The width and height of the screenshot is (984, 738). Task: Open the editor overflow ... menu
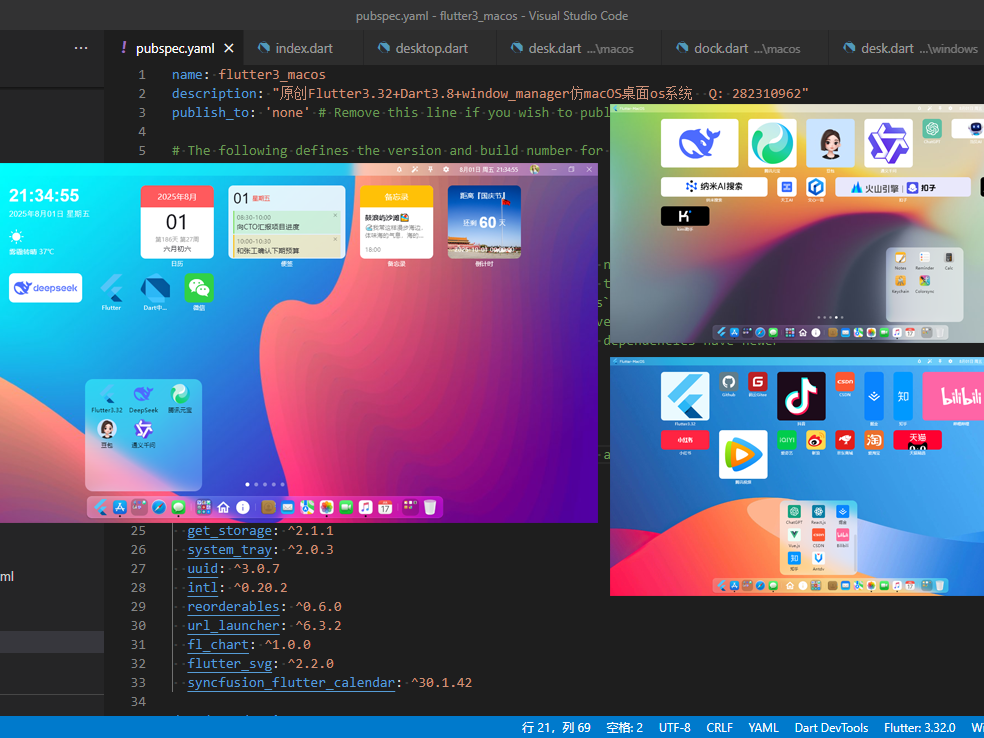pos(81,47)
